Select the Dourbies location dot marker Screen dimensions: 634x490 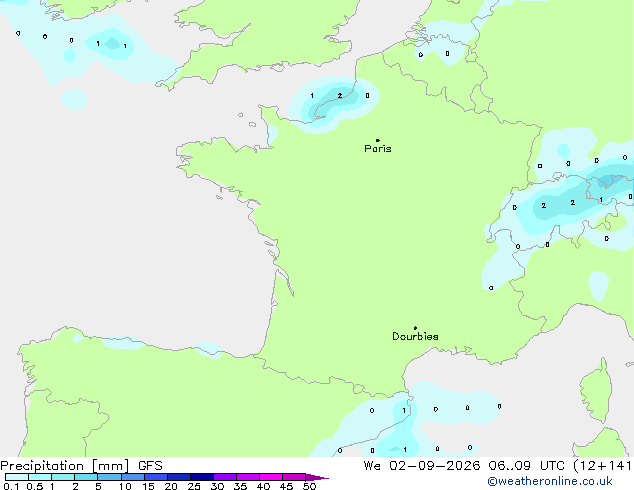click(x=415, y=328)
